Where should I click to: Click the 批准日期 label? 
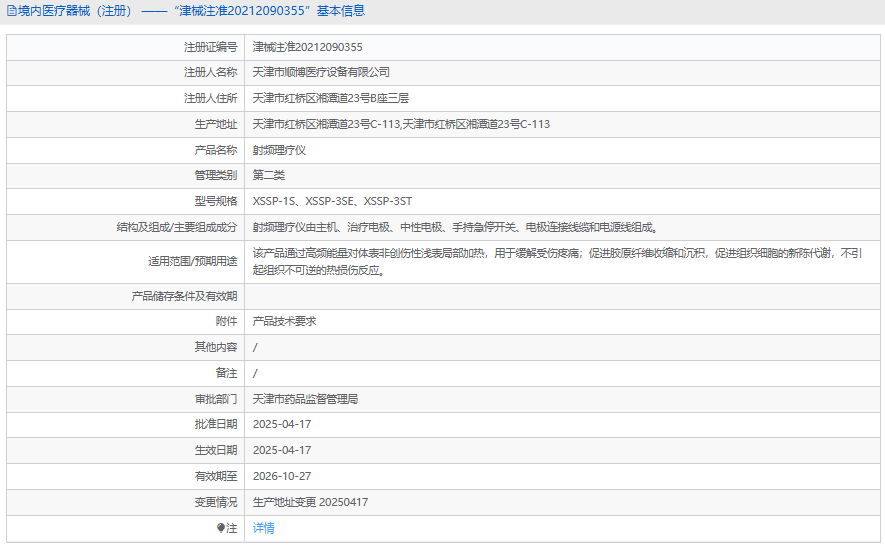click(216, 424)
